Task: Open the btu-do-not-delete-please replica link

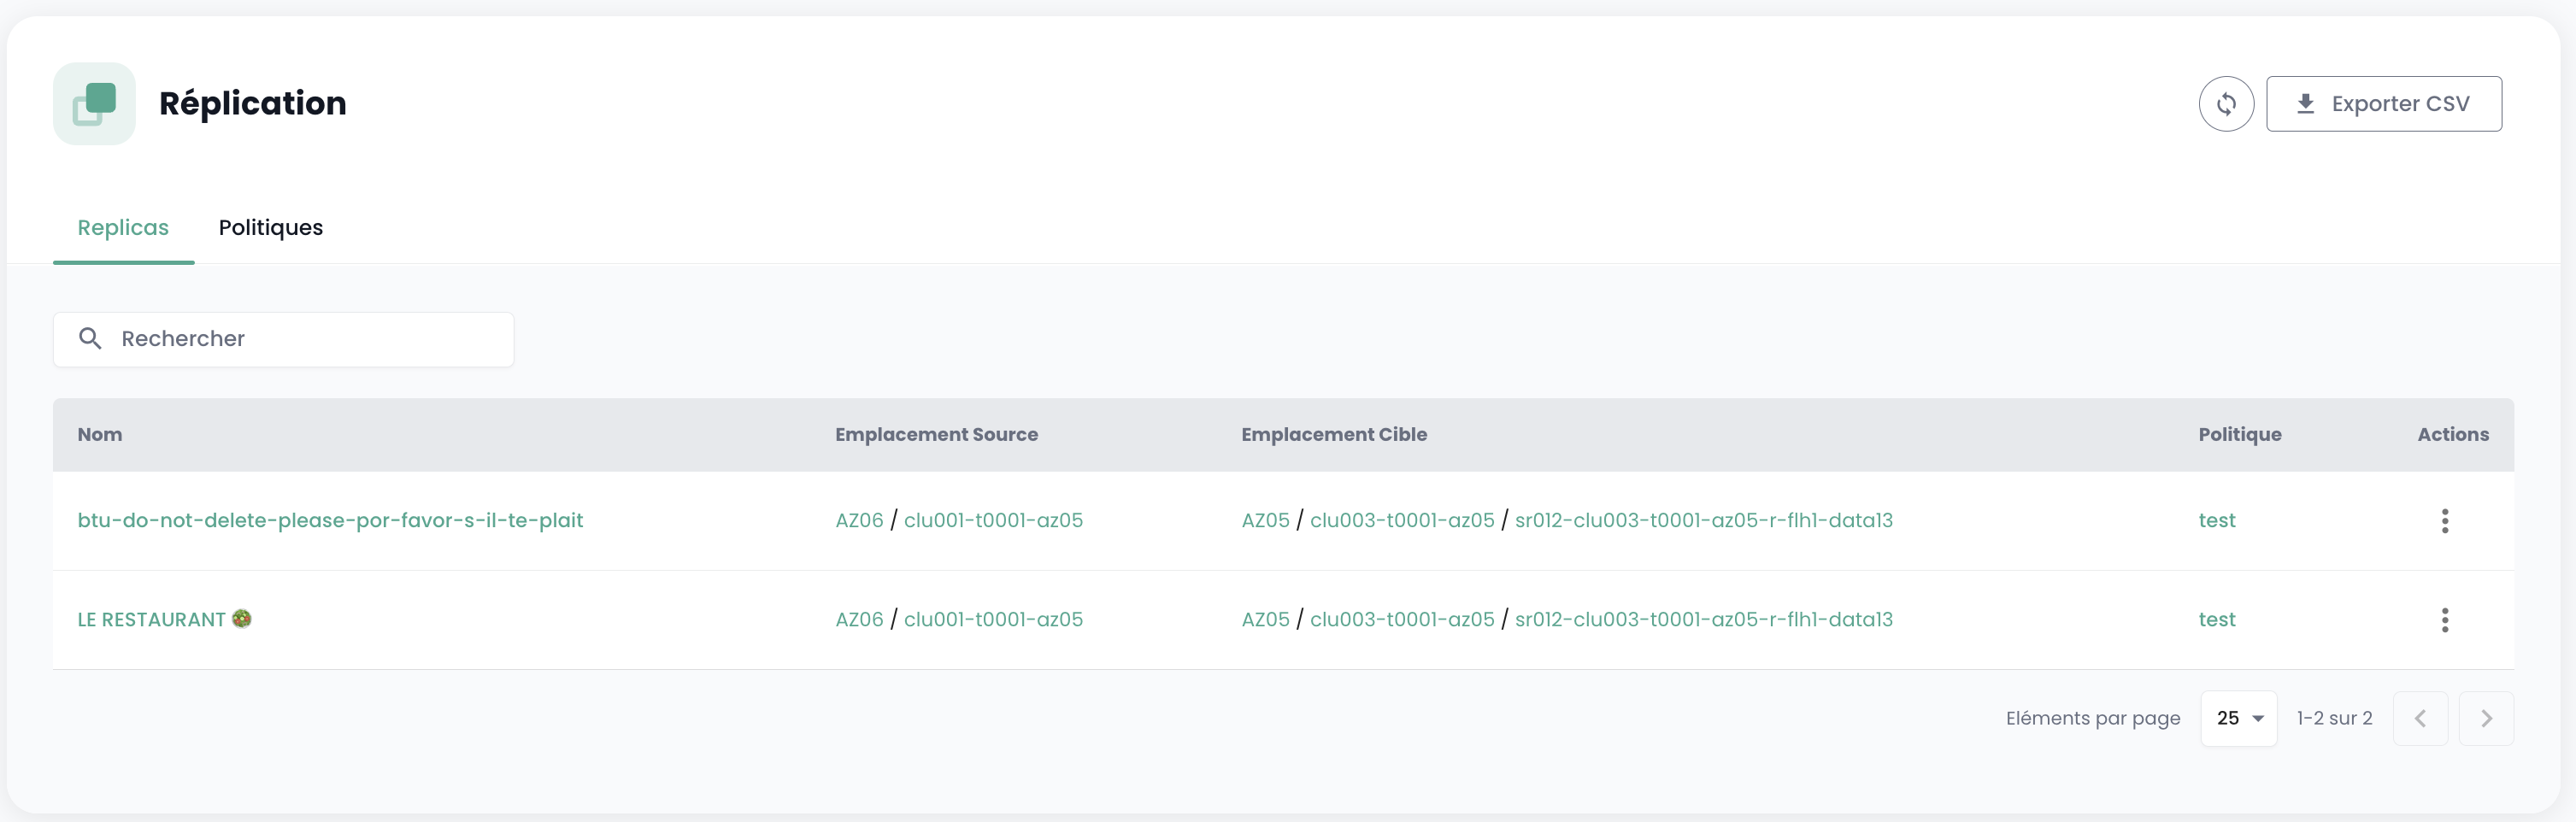Action: pos(330,521)
